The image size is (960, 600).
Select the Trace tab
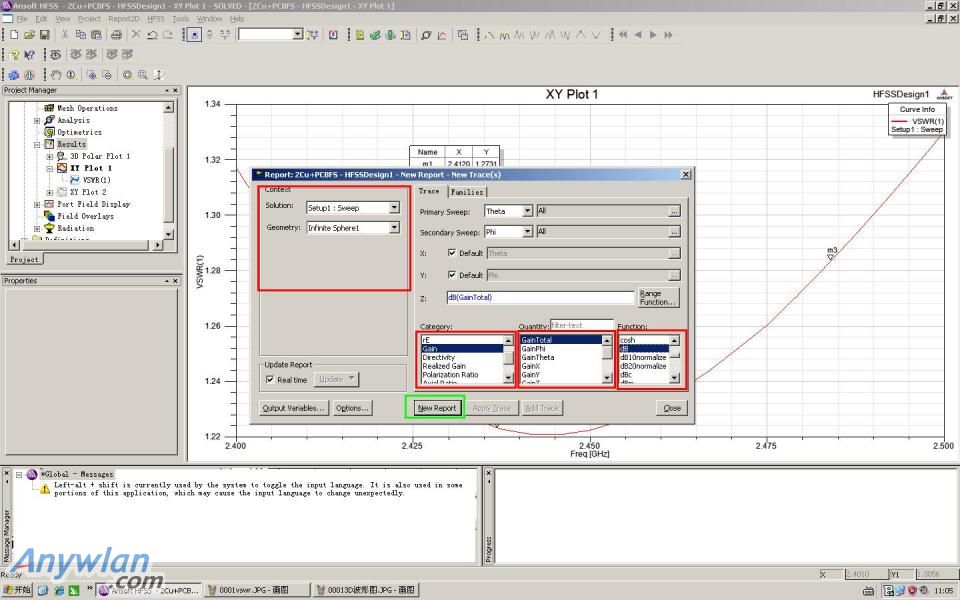pos(429,191)
